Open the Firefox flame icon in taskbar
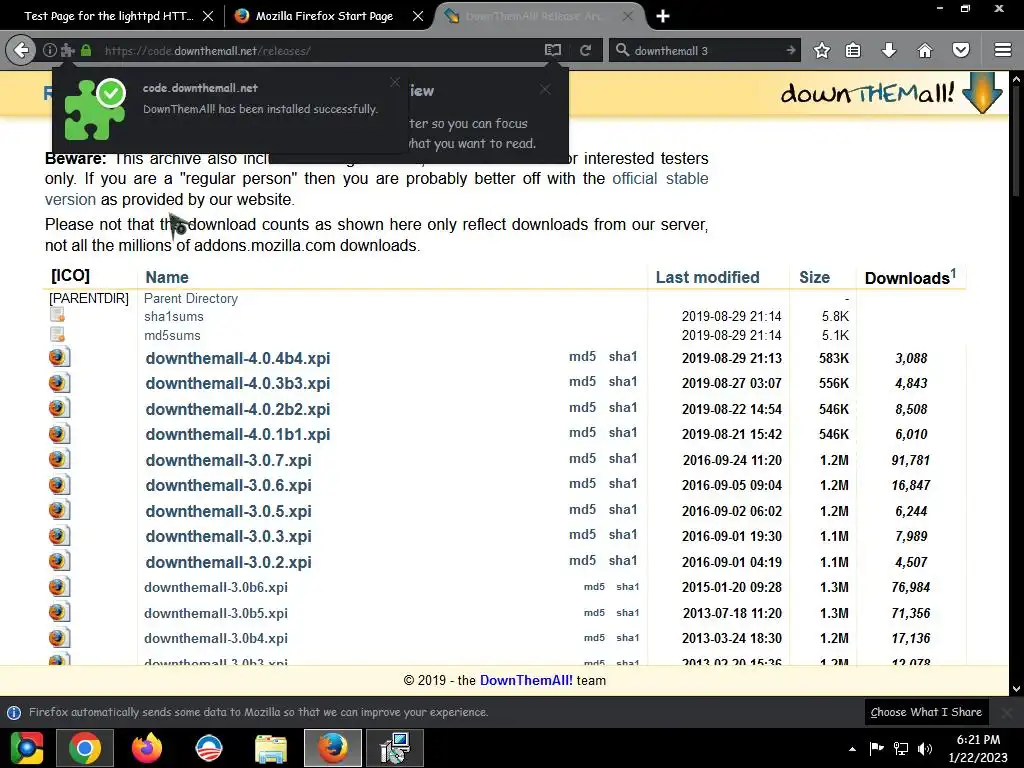 [147, 748]
